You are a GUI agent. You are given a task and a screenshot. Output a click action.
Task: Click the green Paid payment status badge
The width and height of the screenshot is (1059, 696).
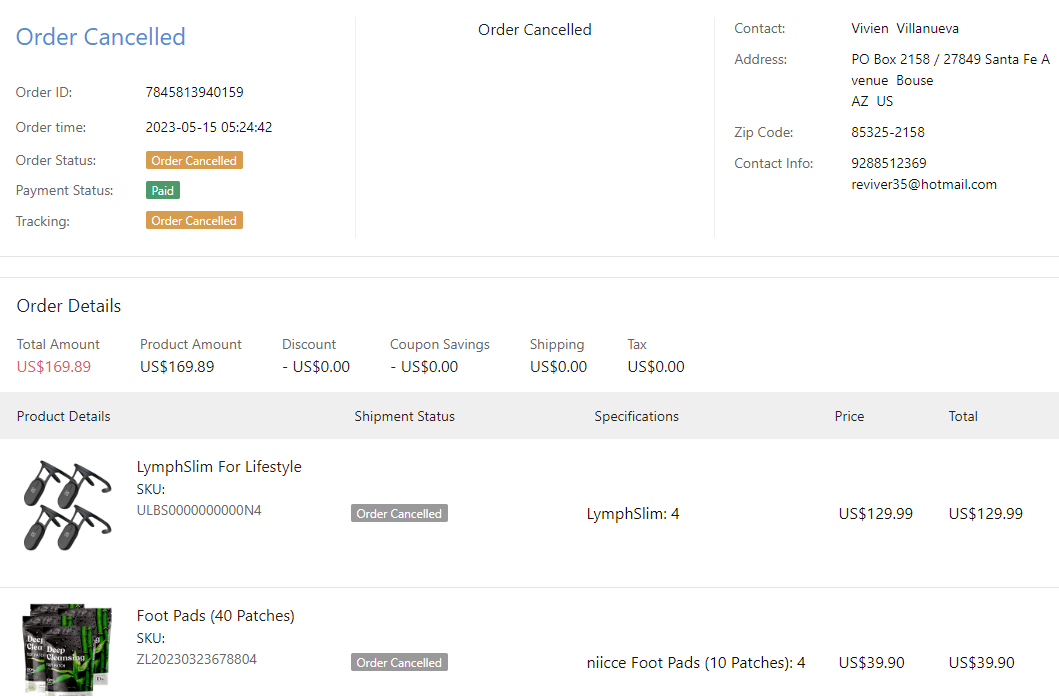coord(163,191)
